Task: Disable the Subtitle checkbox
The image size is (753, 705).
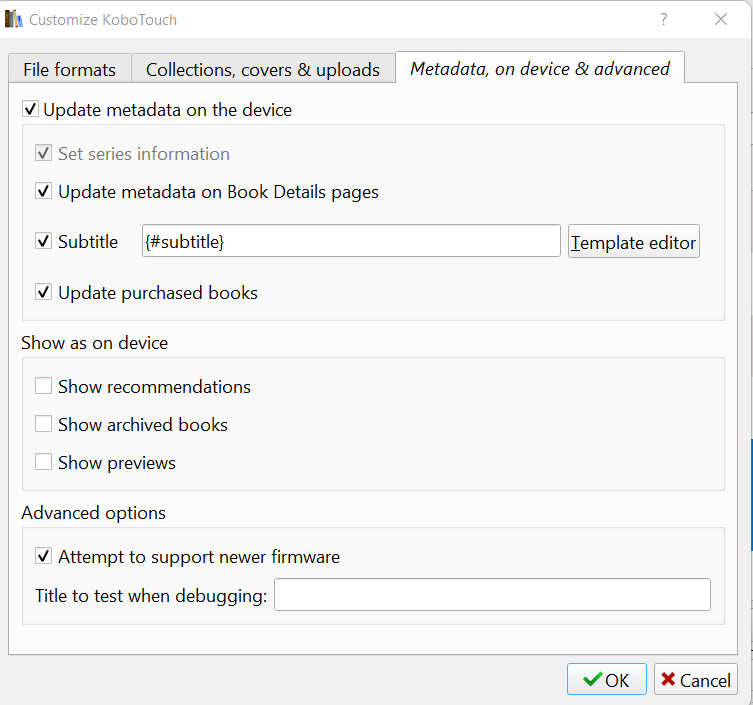Action: coord(43,241)
